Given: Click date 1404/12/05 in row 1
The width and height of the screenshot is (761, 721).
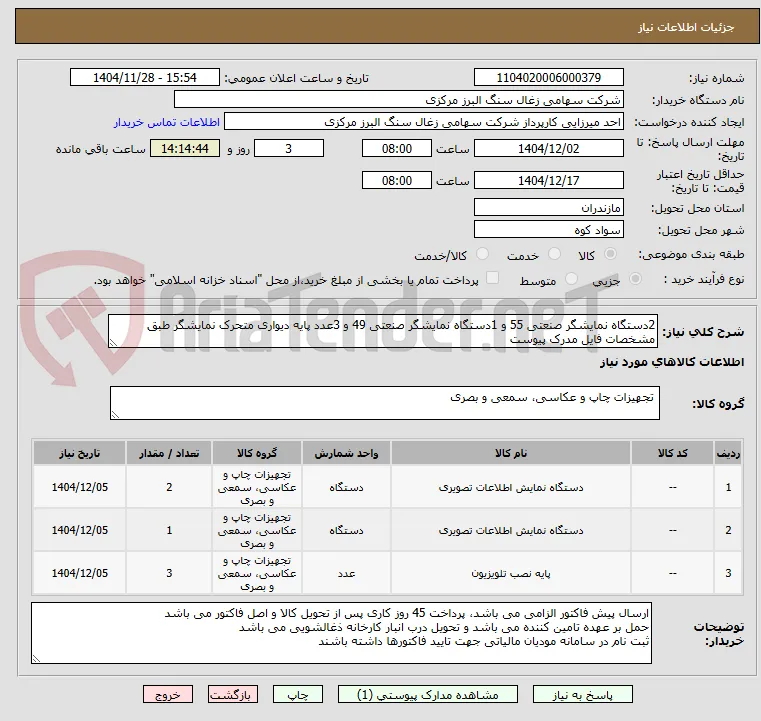Looking at the screenshot, I should tap(80, 487).
